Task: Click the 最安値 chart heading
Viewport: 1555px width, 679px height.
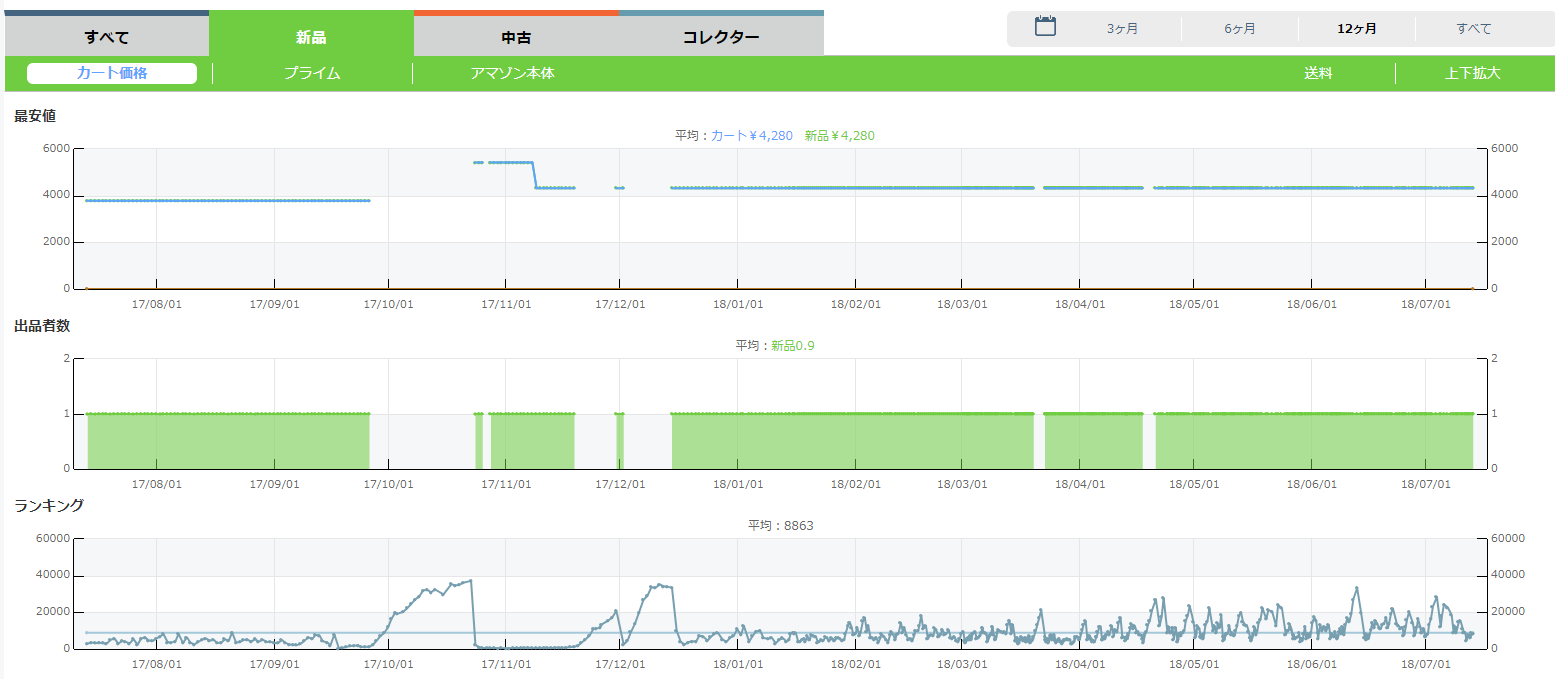Action: pos(35,116)
